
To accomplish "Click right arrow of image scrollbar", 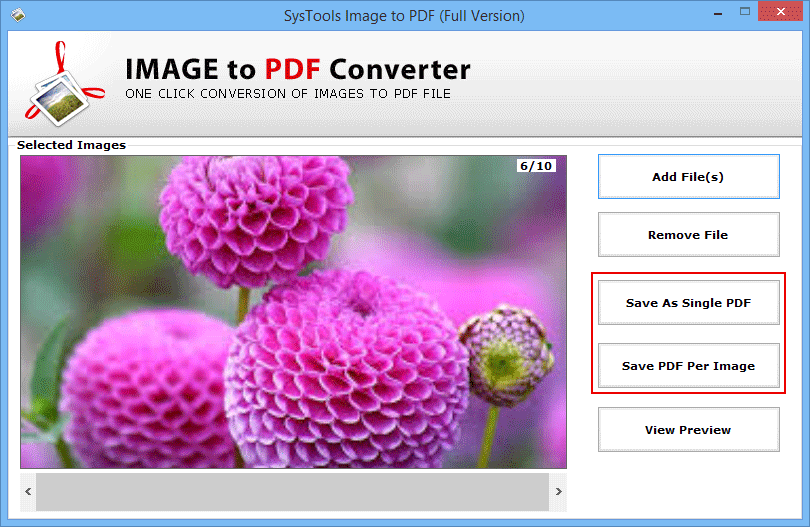I will 558,491.
